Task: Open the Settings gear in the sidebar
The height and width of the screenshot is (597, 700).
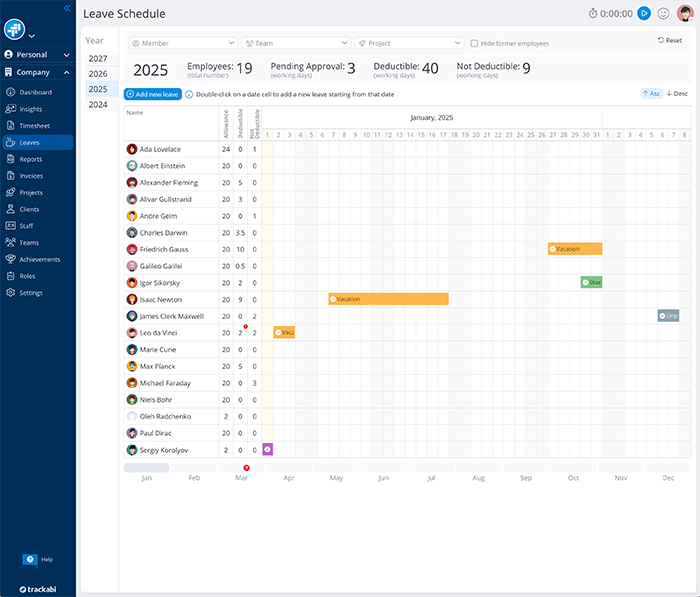Action: click(11, 293)
